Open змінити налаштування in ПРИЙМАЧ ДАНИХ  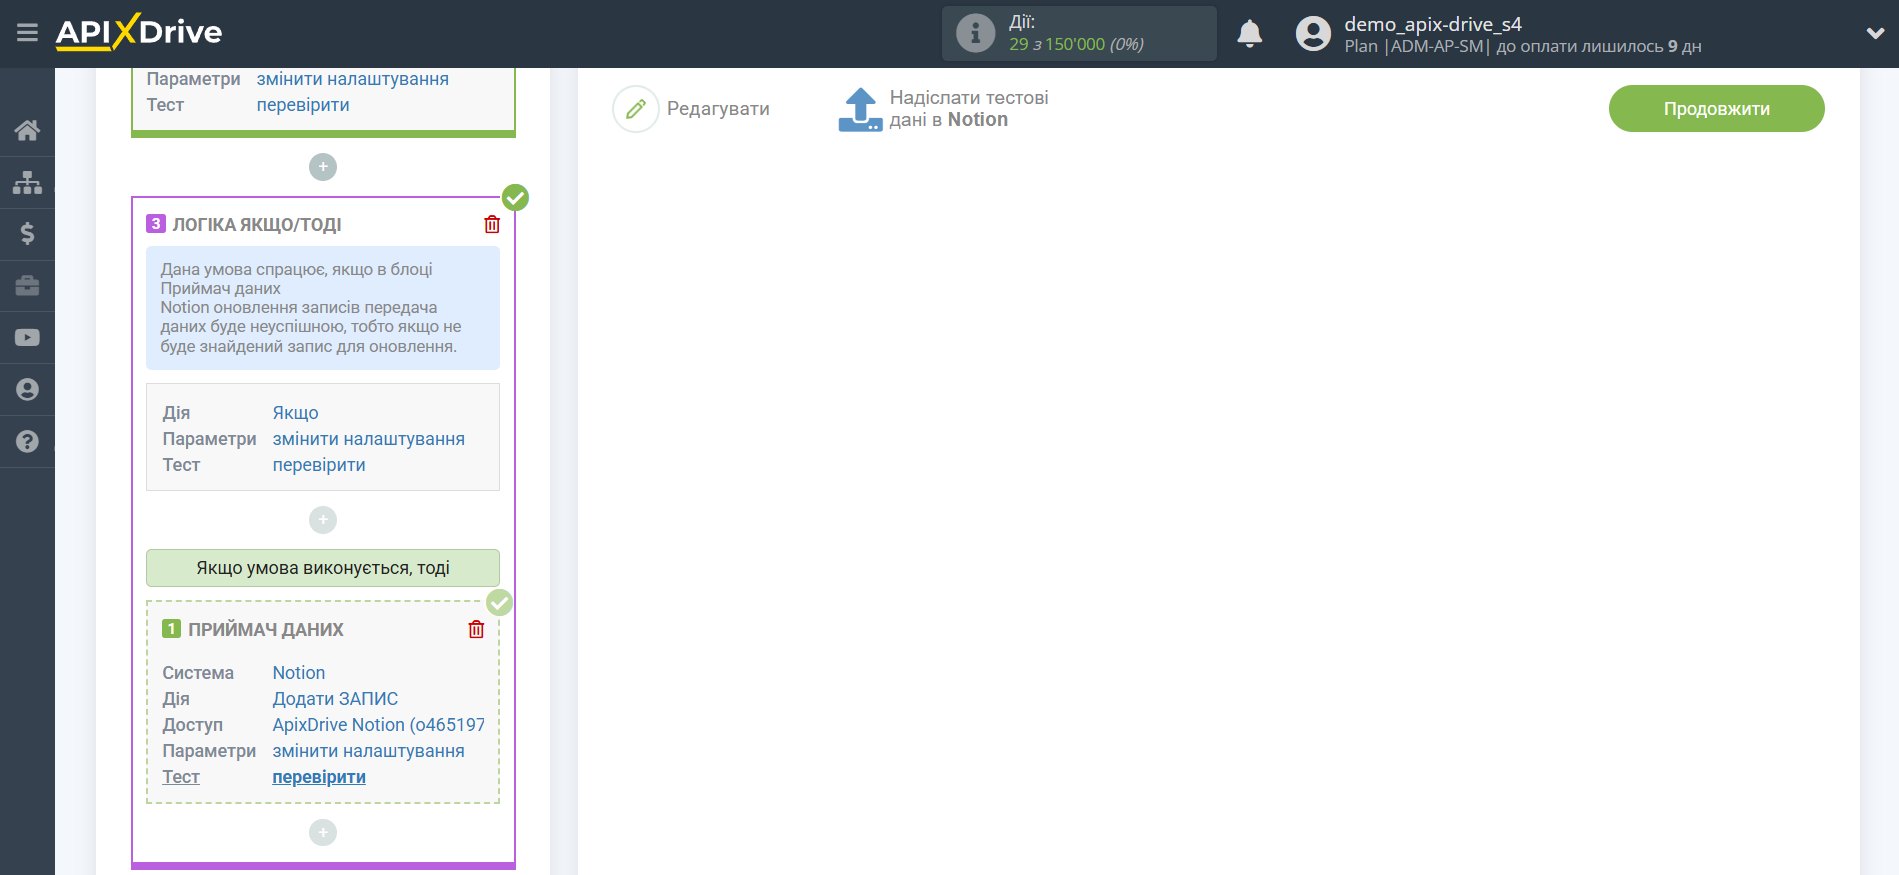click(x=369, y=751)
